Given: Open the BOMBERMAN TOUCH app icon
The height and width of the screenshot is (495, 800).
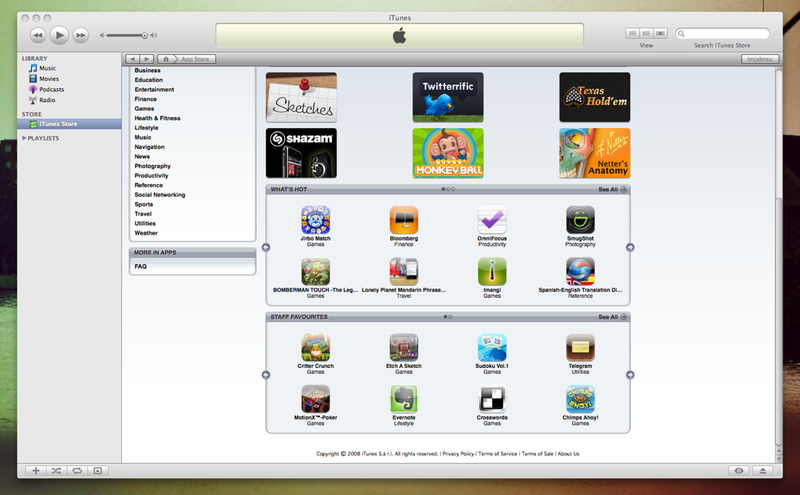Looking at the screenshot, I should [x=315, y=271].
